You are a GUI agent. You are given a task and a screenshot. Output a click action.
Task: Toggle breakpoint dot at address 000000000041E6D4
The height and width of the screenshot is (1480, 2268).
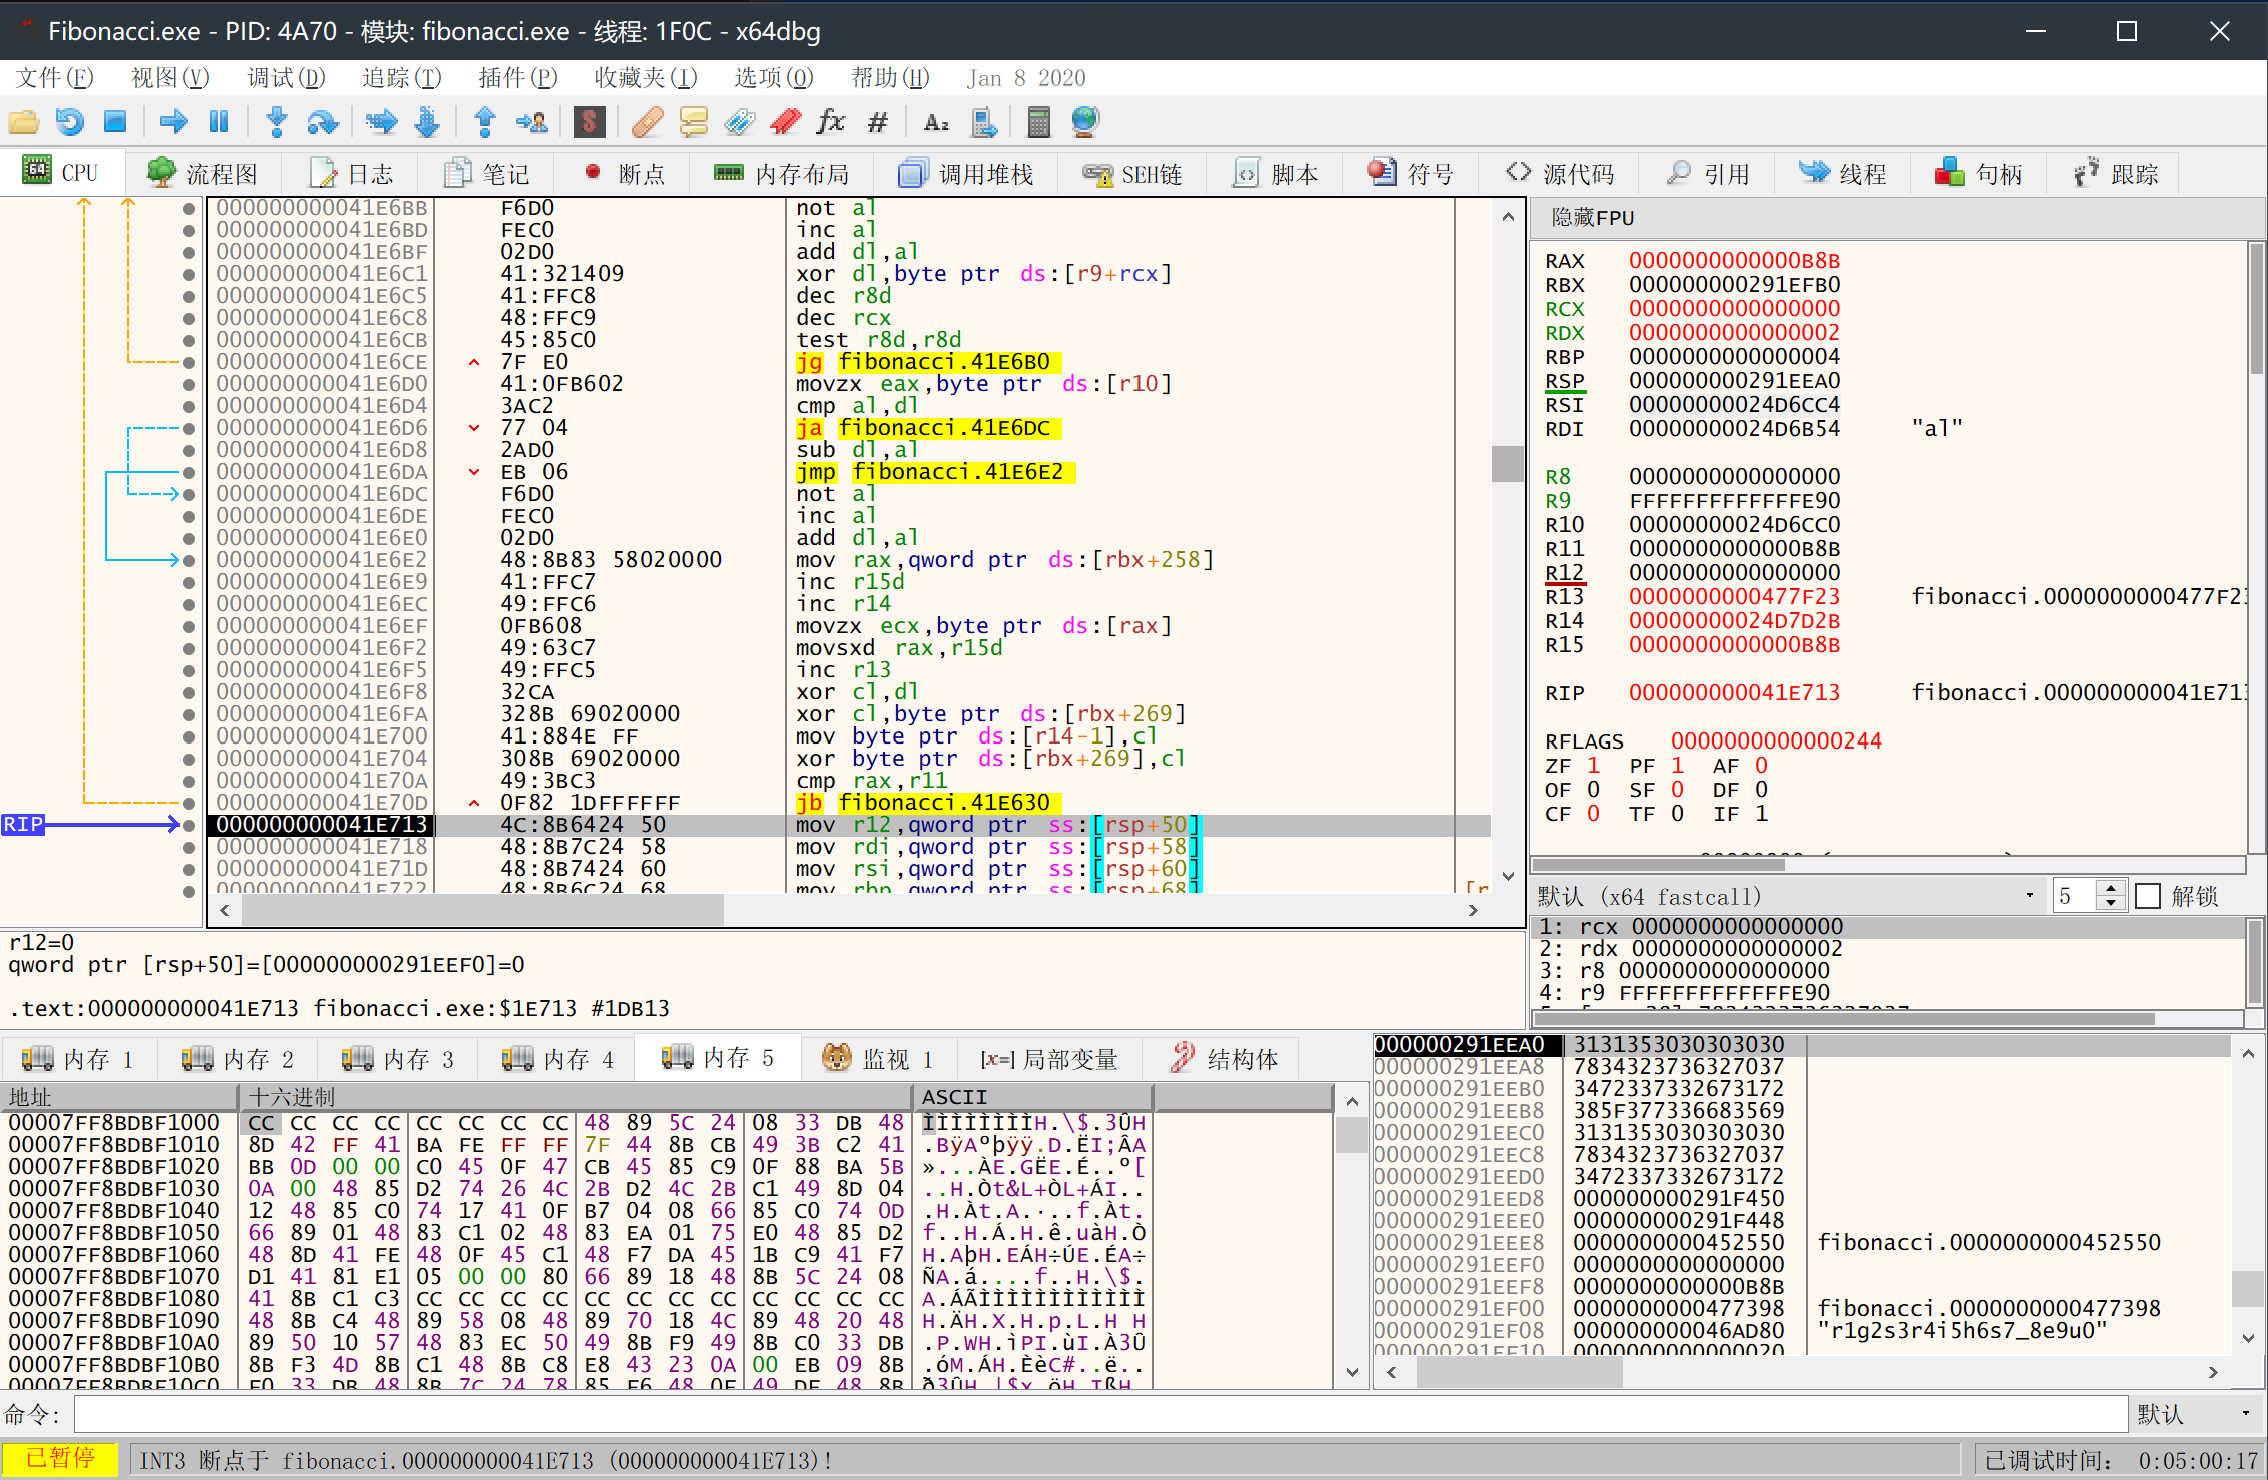(189, 406)
